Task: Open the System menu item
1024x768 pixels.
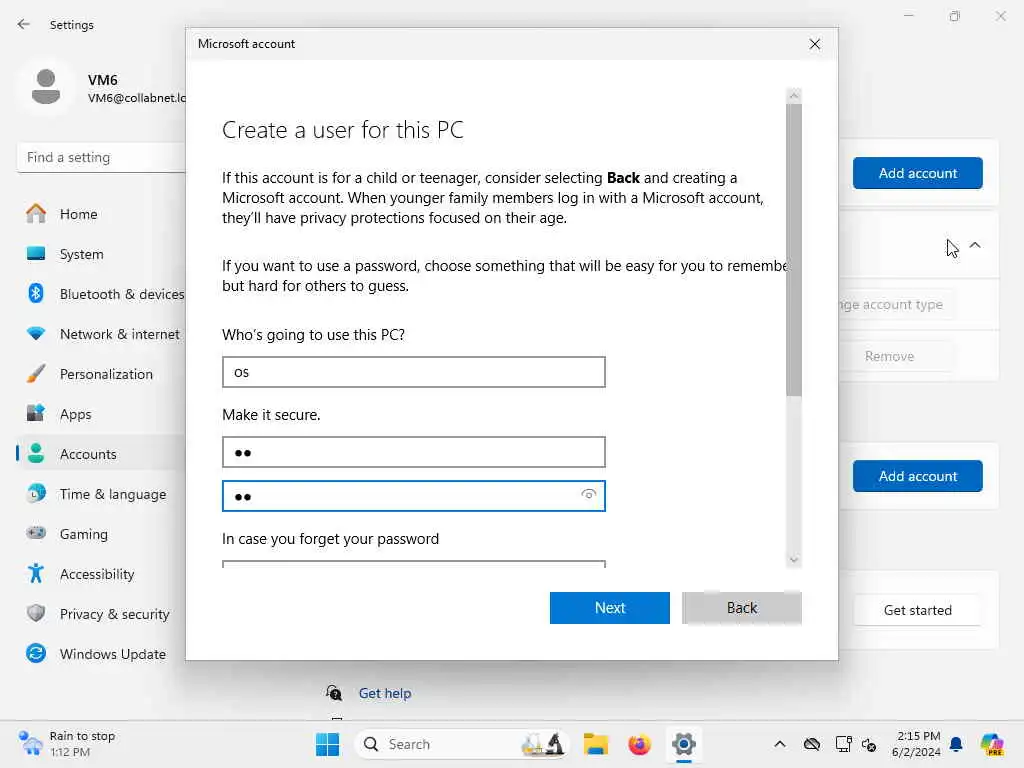Action: coord(82,254)
